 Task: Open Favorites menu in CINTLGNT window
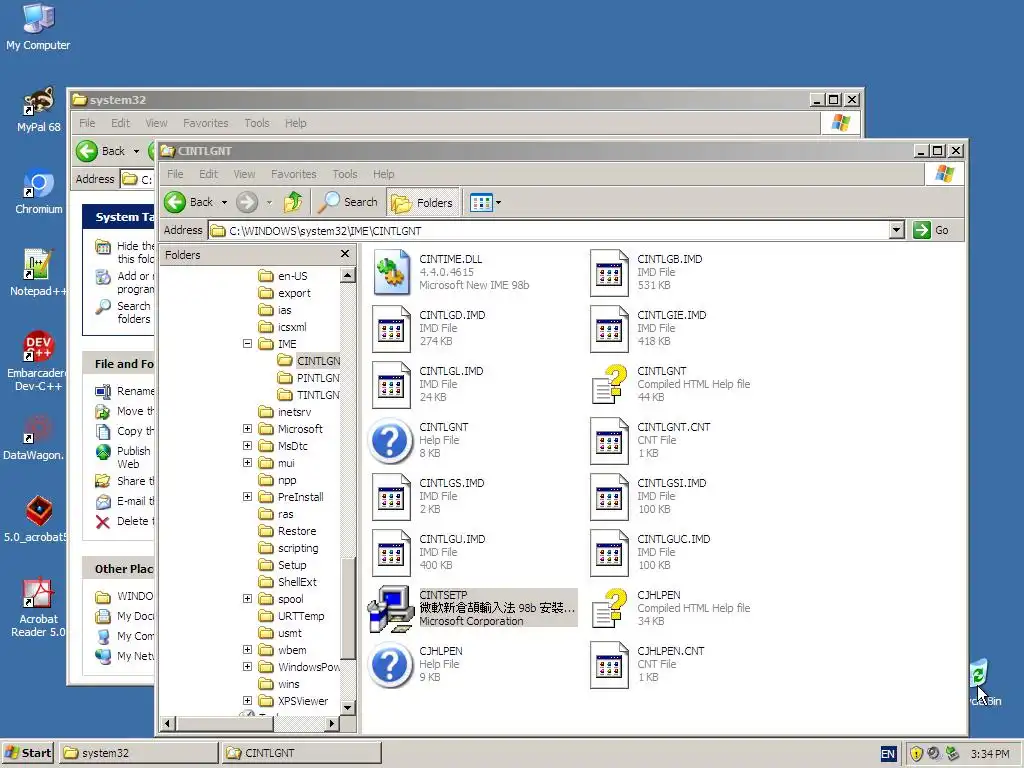(x=294, y=174)
